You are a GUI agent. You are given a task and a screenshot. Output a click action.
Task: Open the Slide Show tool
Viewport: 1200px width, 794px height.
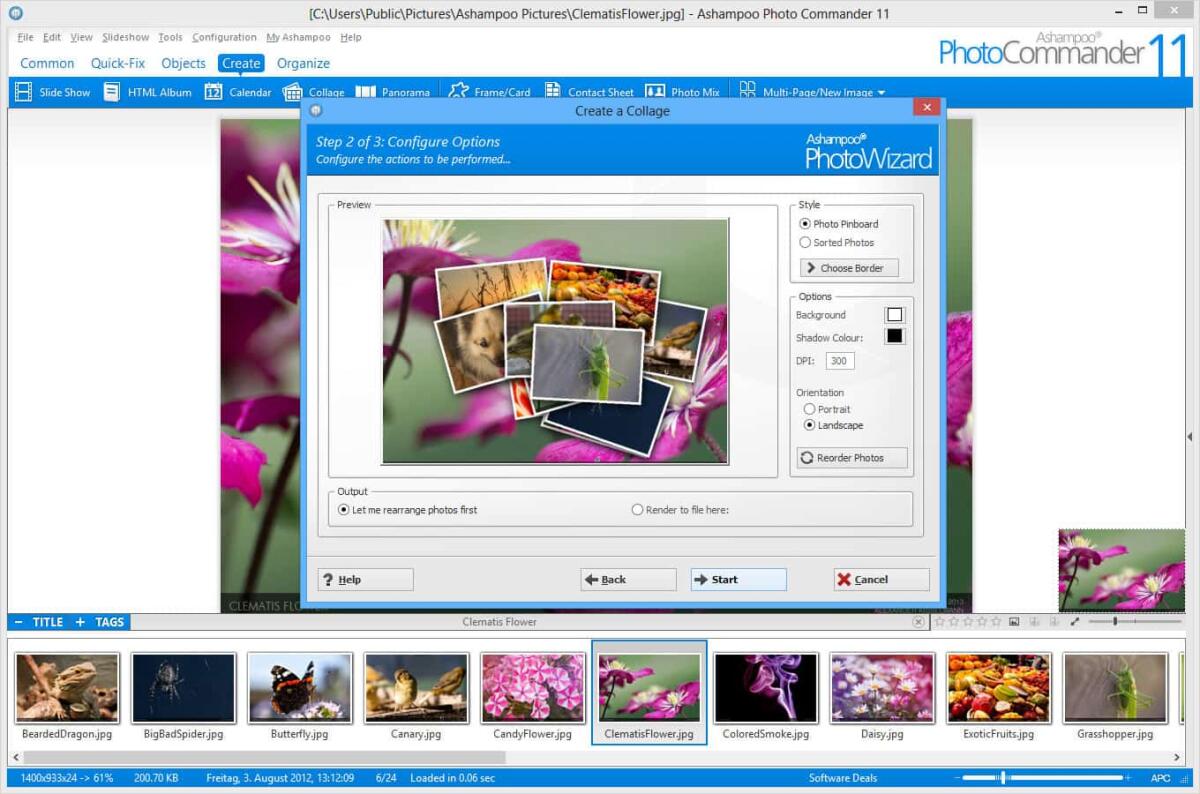coord(52,91)
